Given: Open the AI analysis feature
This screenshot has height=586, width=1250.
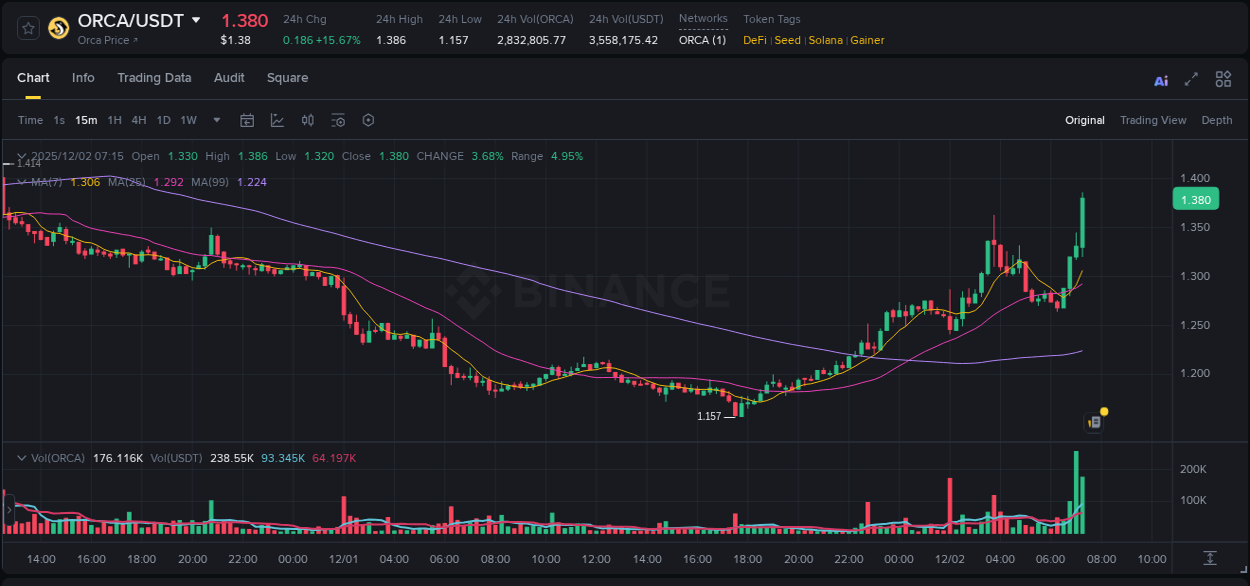Looking at the screenshot, I should click(1160, 79).
